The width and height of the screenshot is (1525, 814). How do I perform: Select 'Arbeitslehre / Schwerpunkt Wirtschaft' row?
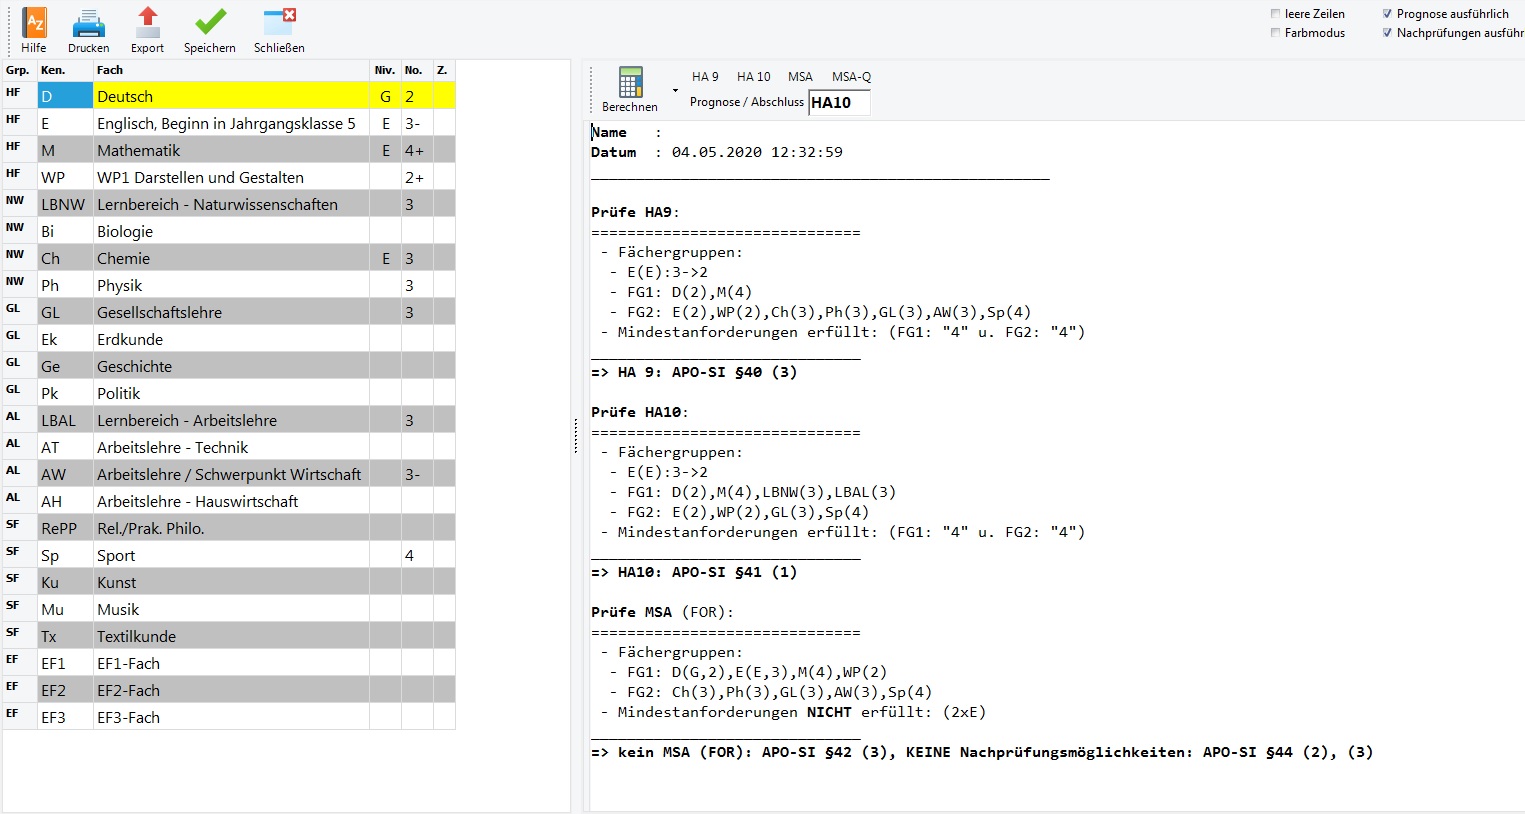(x=229, y=474)
